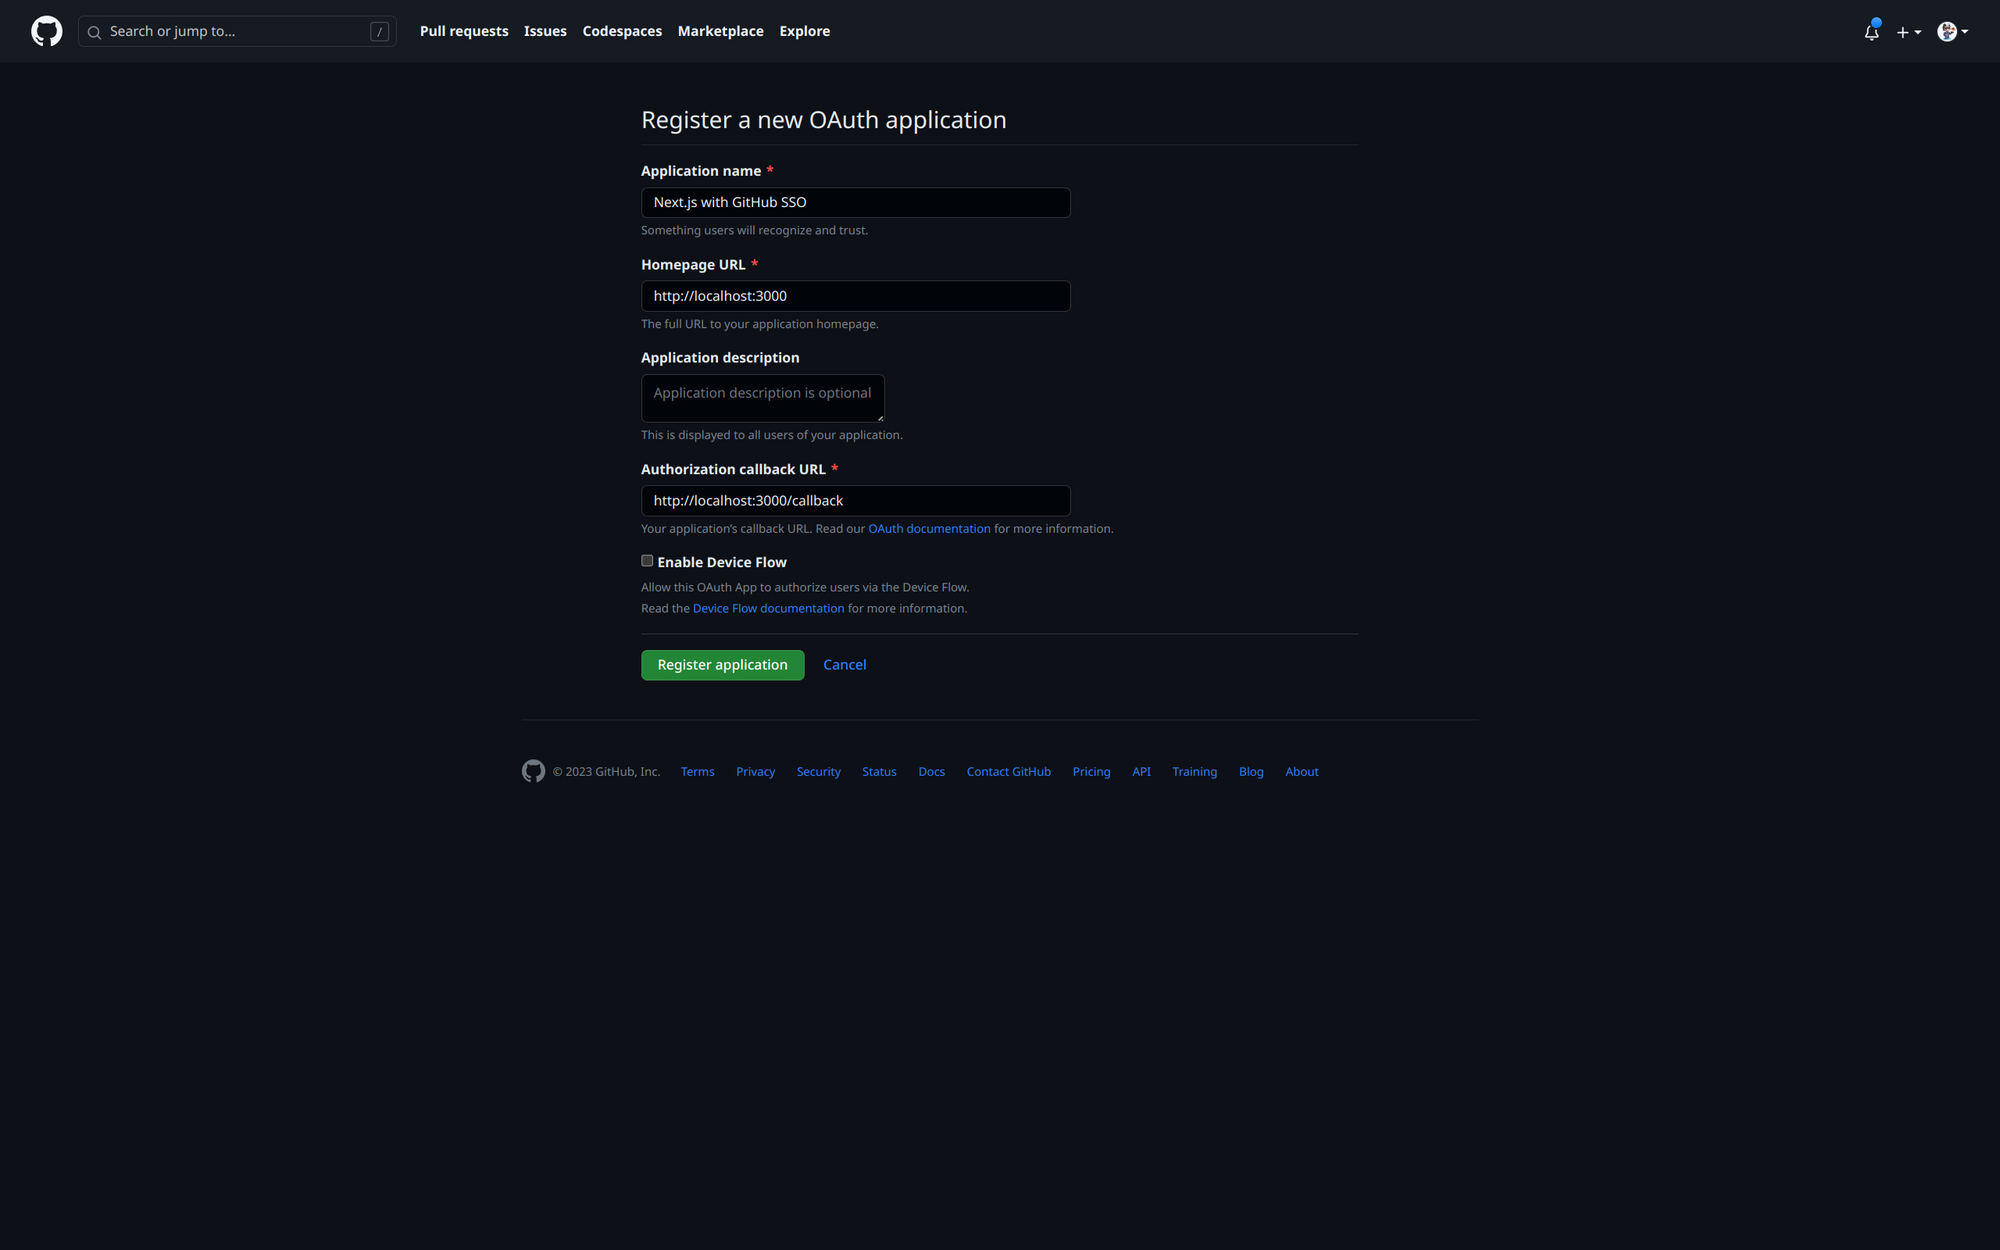The image size is (2000, 1250).
Task: Click the Register application button
Action: point(722,665)
